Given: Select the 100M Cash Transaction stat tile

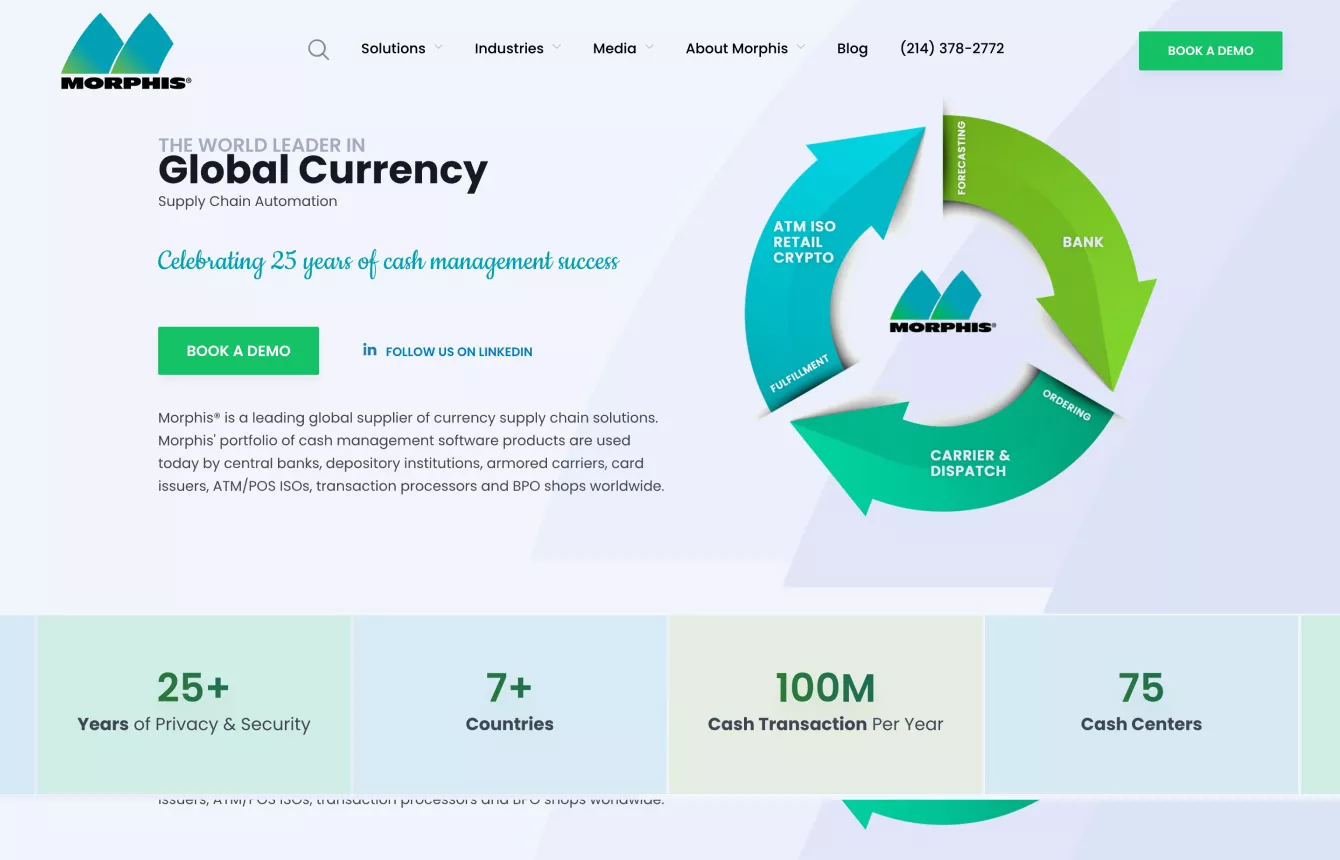Looking at the screenshot, I should (x=825, y=703).
